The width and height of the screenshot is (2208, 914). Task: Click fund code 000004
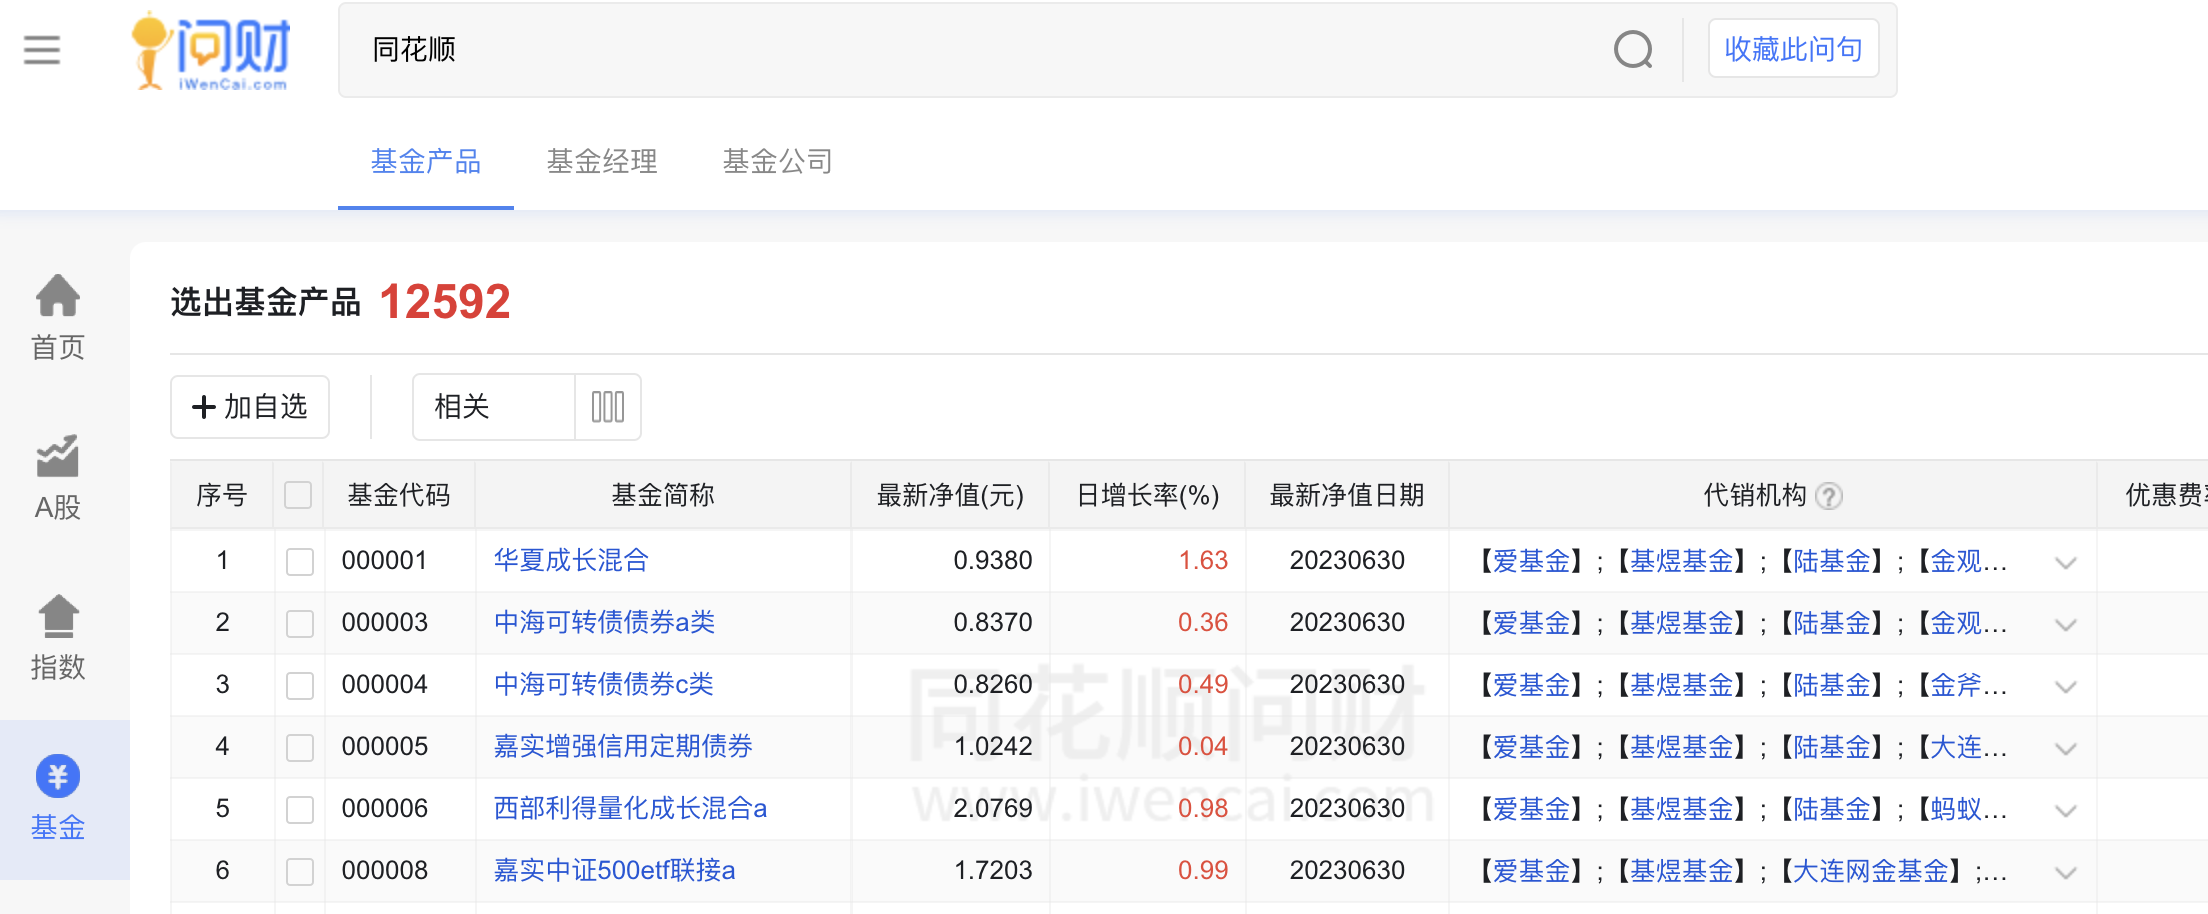pos(384,684)
